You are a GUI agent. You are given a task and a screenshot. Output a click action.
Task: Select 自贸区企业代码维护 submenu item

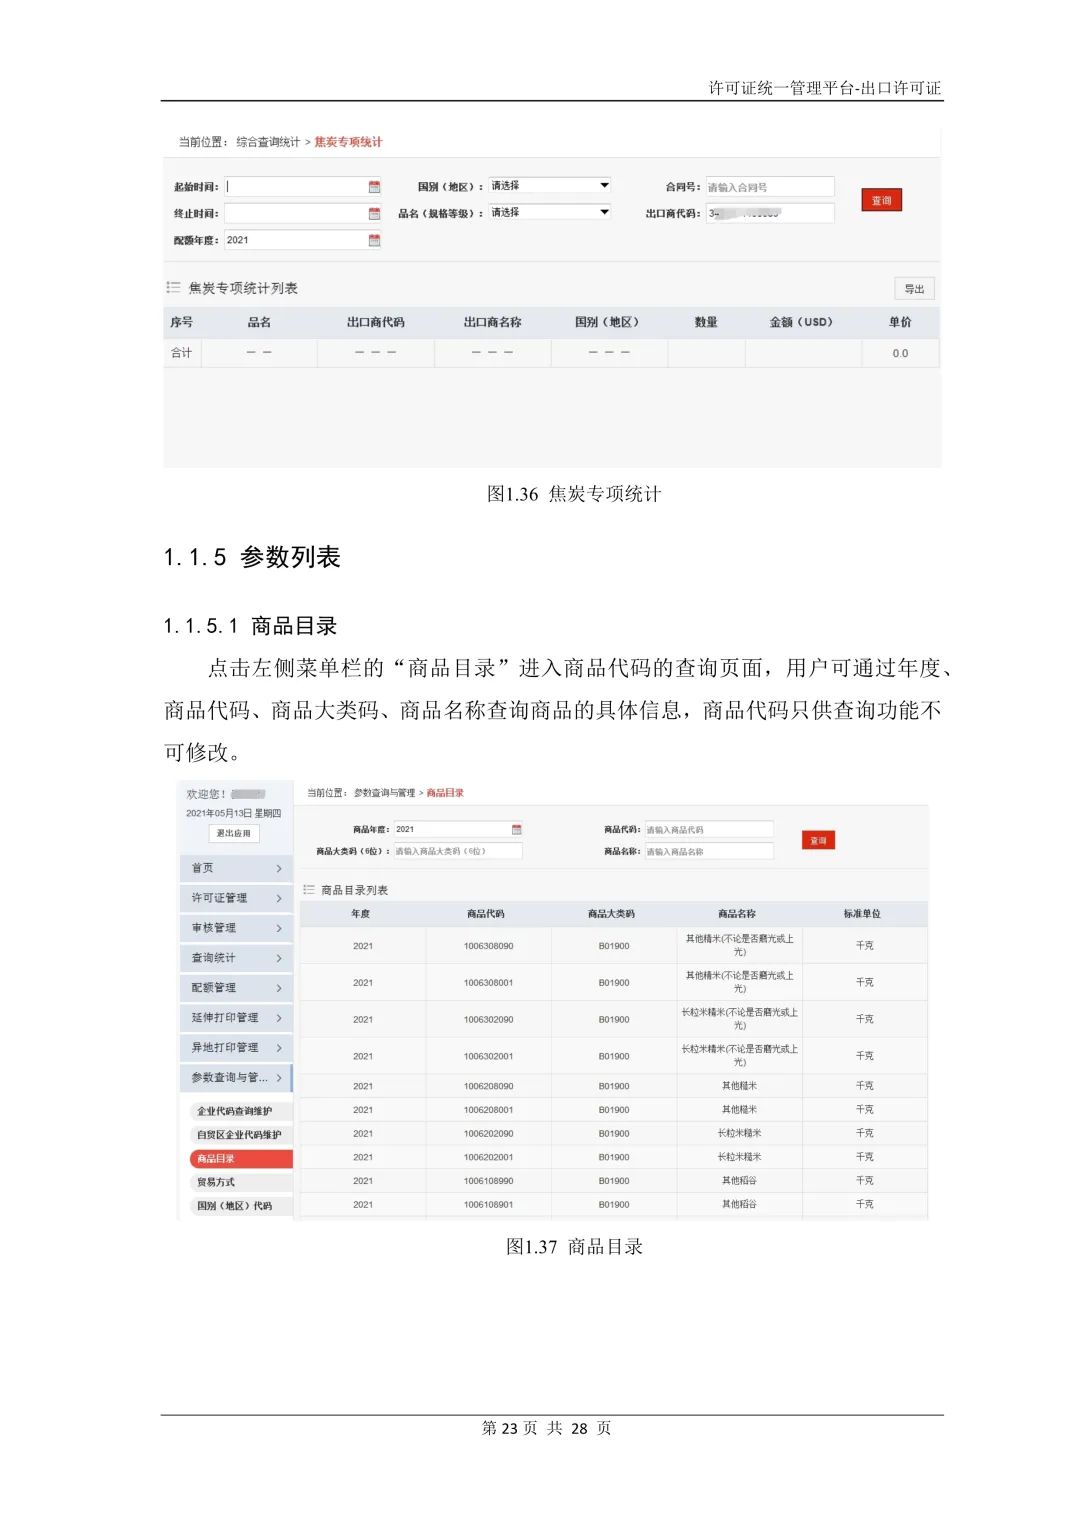[x=240, y=1135]
